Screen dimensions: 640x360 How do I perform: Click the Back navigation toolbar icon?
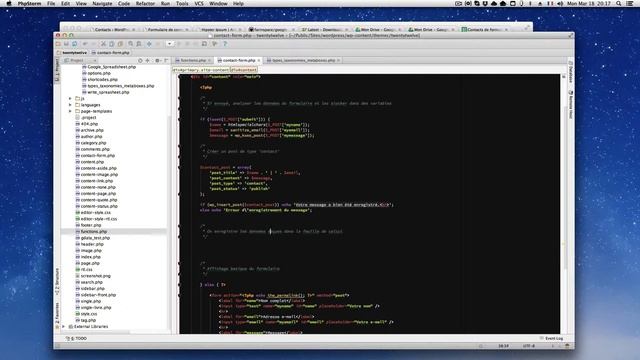(149, 44)
